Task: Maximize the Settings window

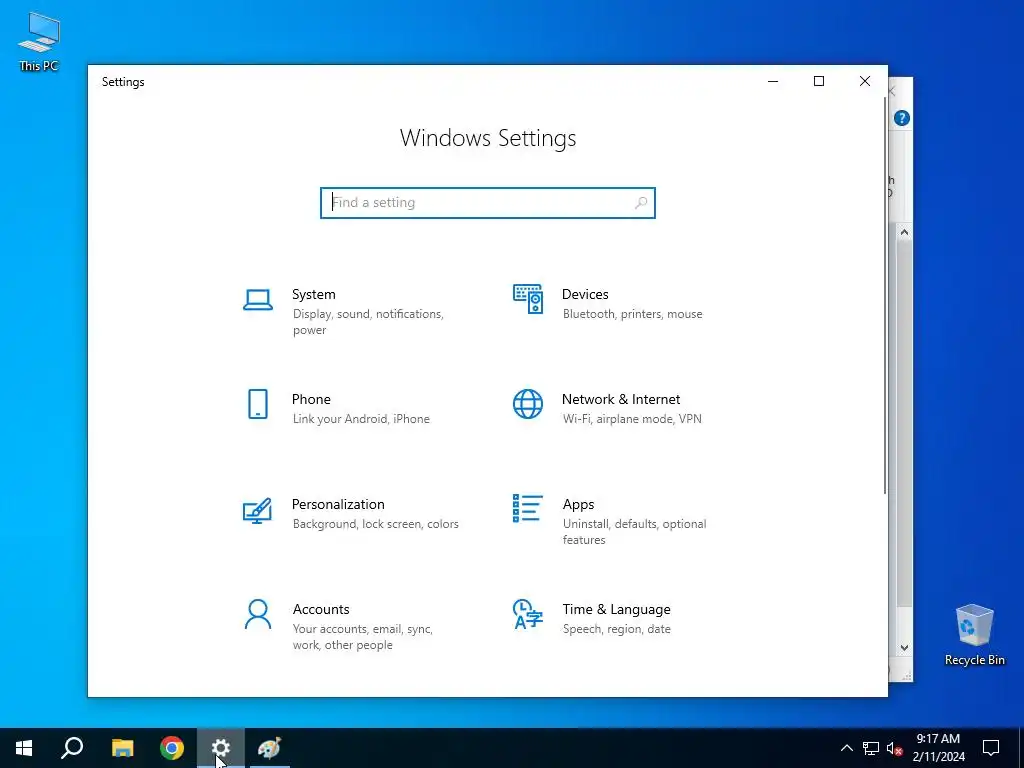Action: tap(819, 82)
